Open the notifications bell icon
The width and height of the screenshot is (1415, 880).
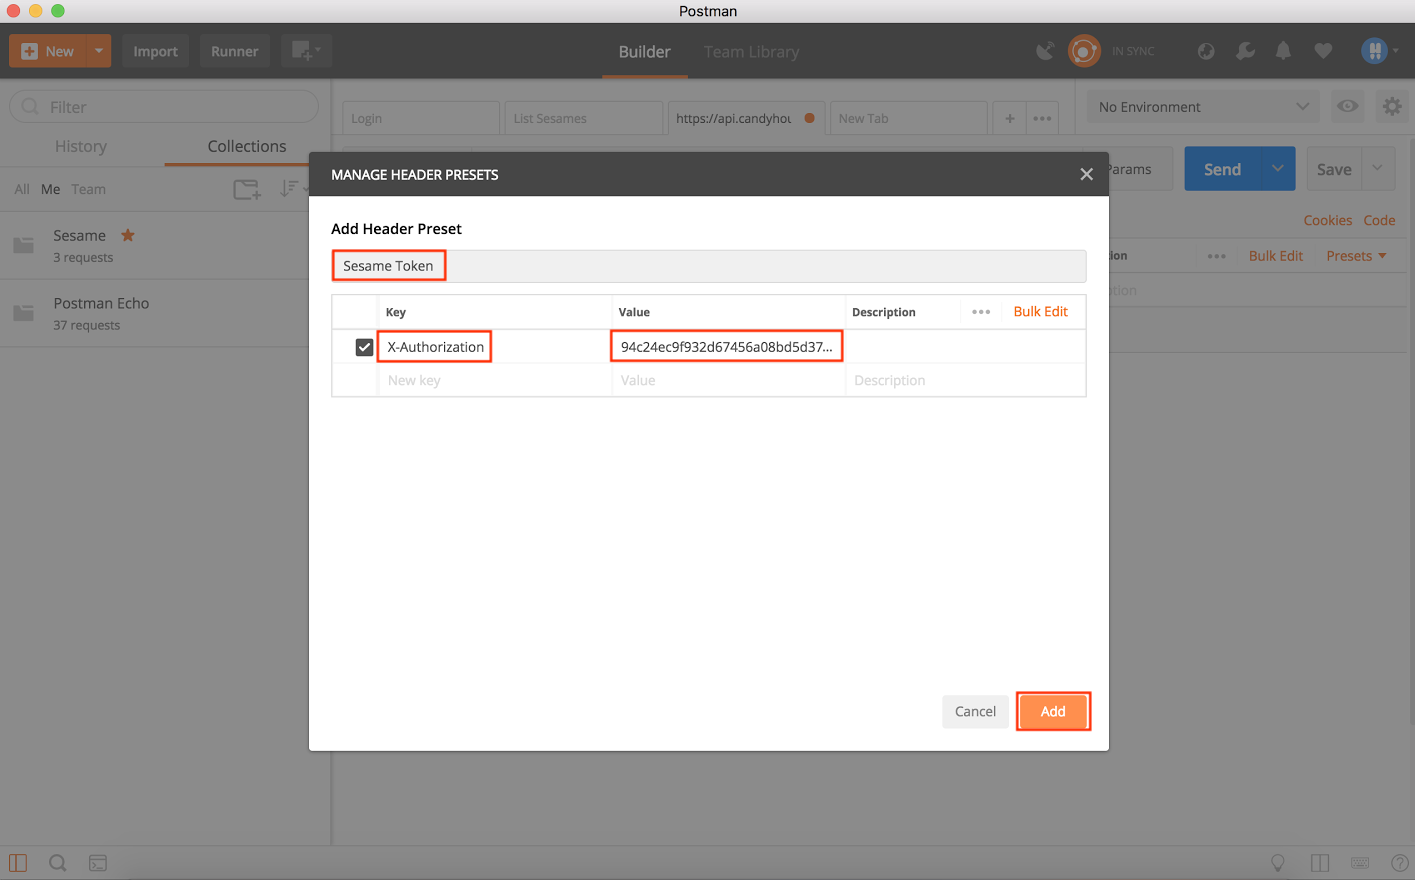click(x=1283, y=51)
